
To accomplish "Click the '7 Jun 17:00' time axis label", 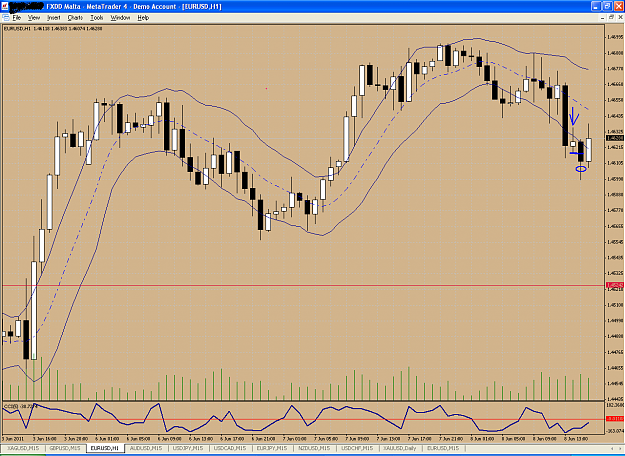I will pos(420,438).
